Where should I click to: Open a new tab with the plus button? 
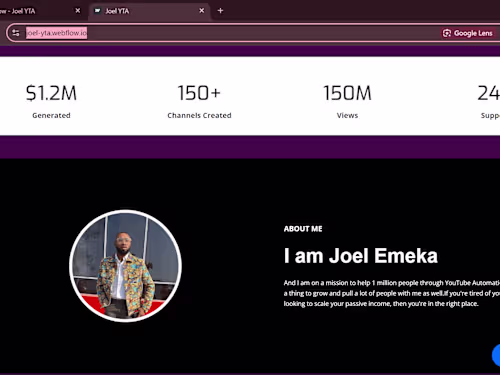220,11
